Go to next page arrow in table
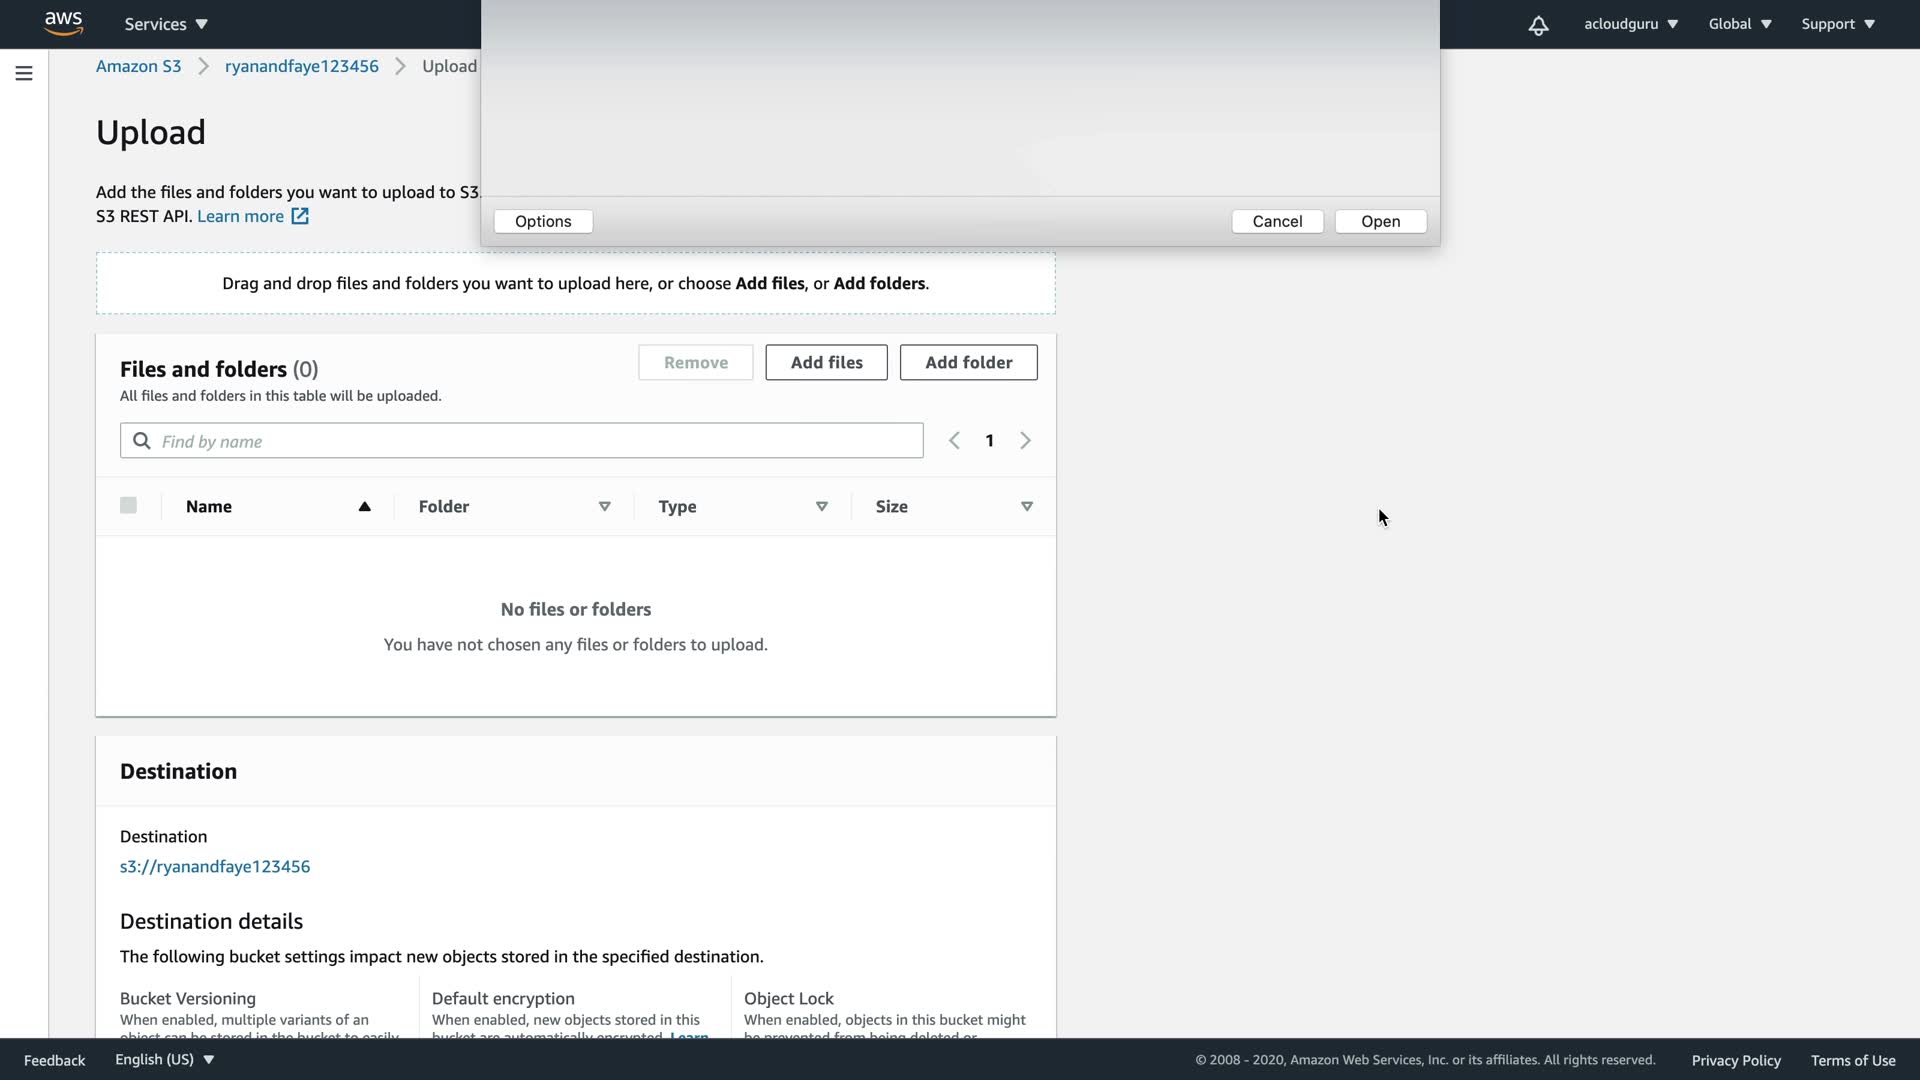Screen dimensions: 1920x1080 [1025, 441]
